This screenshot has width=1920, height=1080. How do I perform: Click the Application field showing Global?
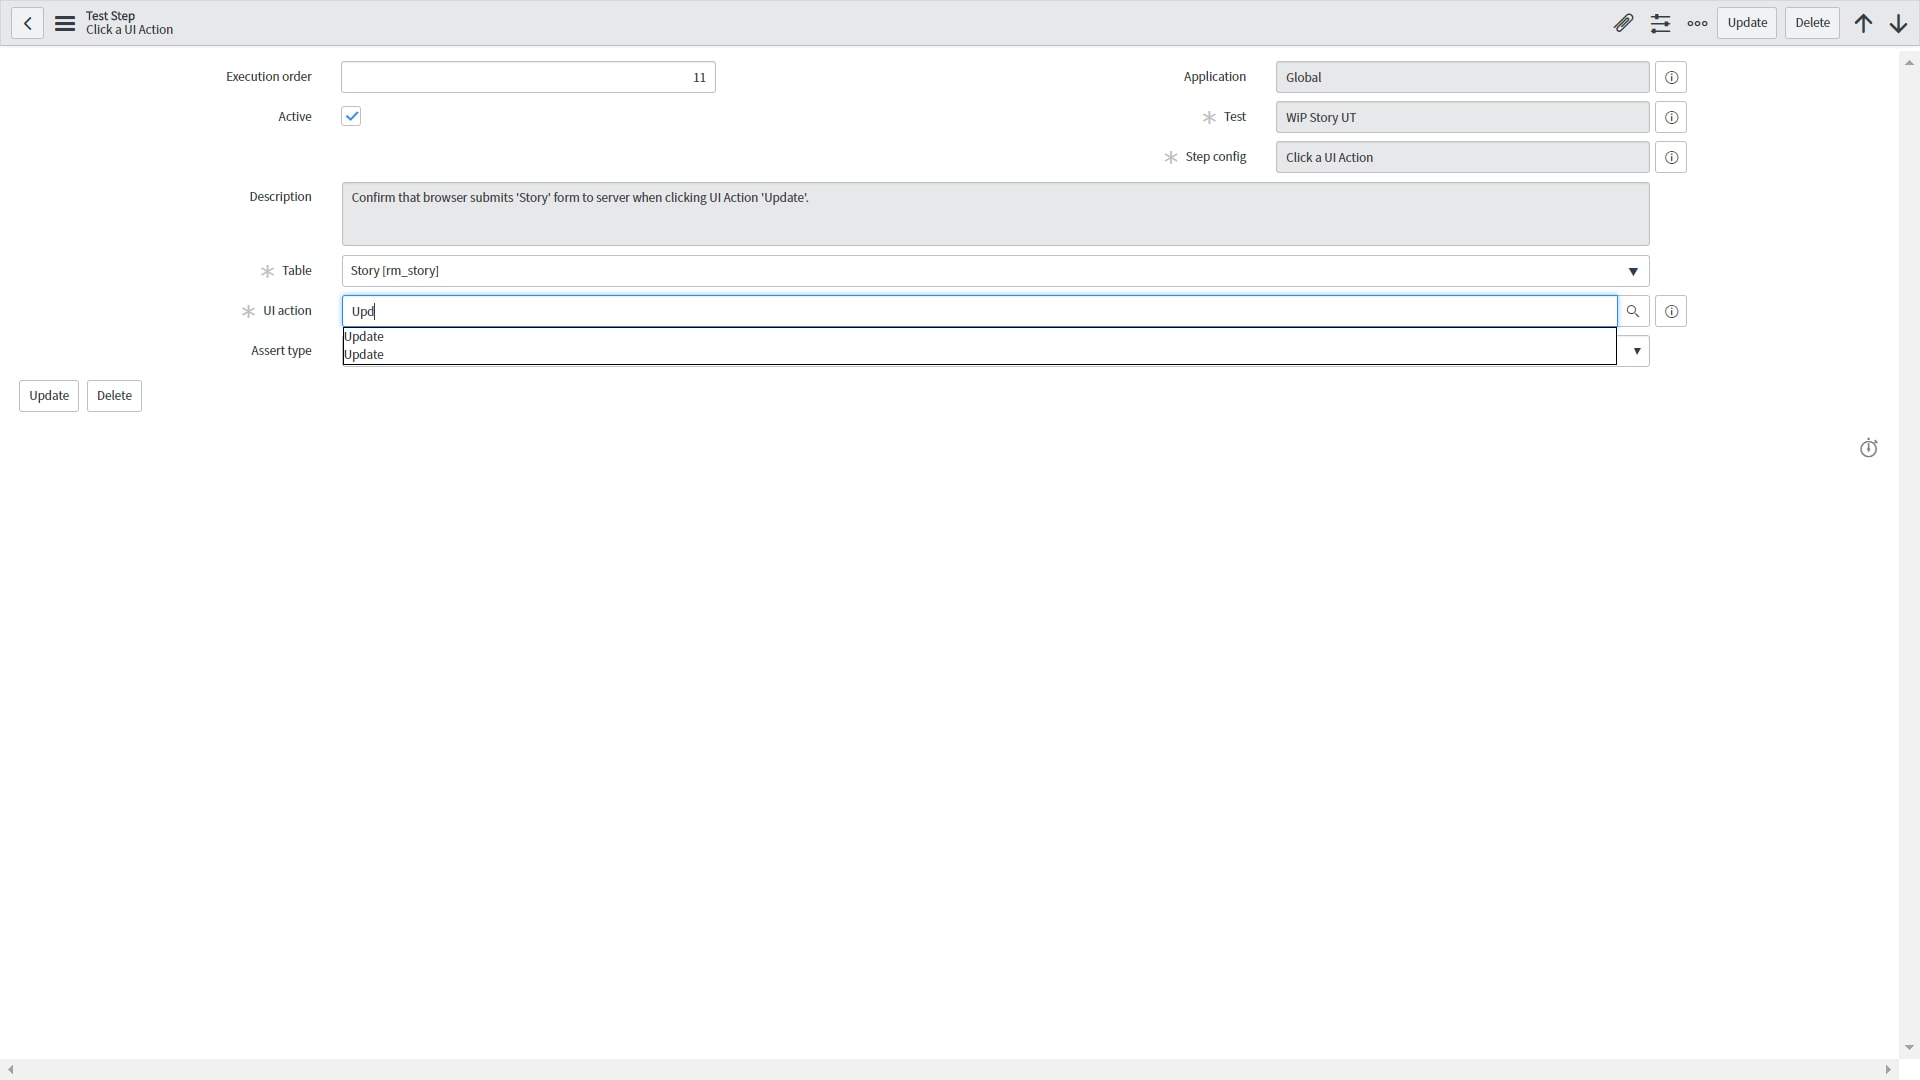[x=1462, y=77]
